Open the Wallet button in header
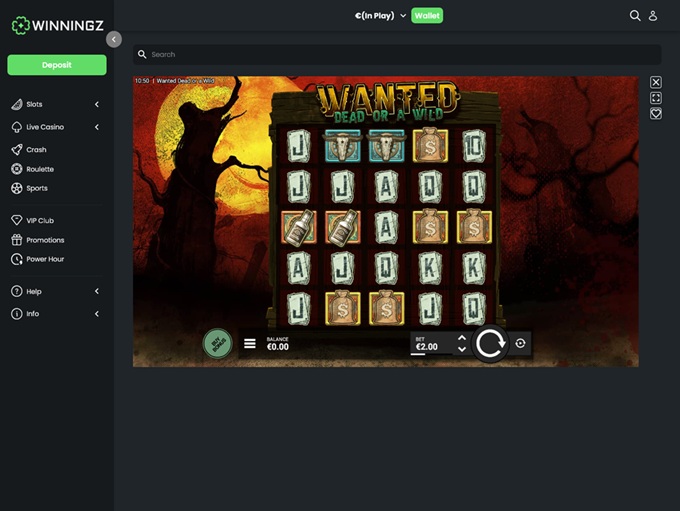The width and height of the screenshot is (680, 511). (427, 16)
